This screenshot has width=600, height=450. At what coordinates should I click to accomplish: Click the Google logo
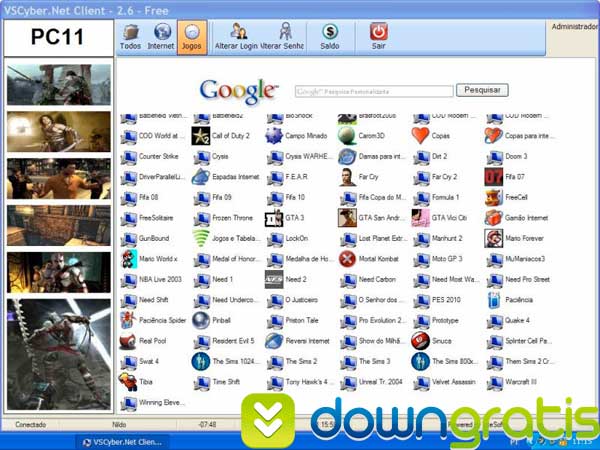(239, 92)
